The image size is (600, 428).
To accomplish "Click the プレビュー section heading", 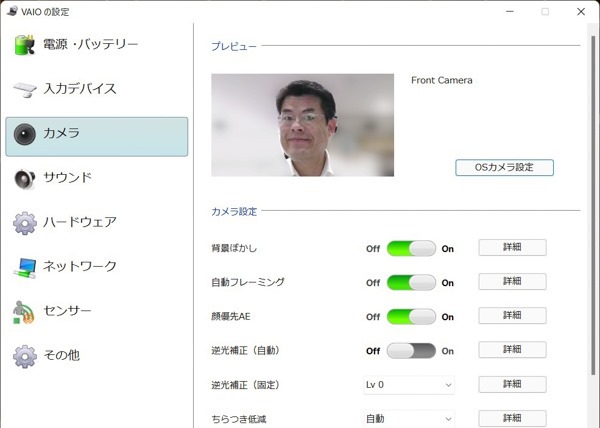I will [234, 46].
